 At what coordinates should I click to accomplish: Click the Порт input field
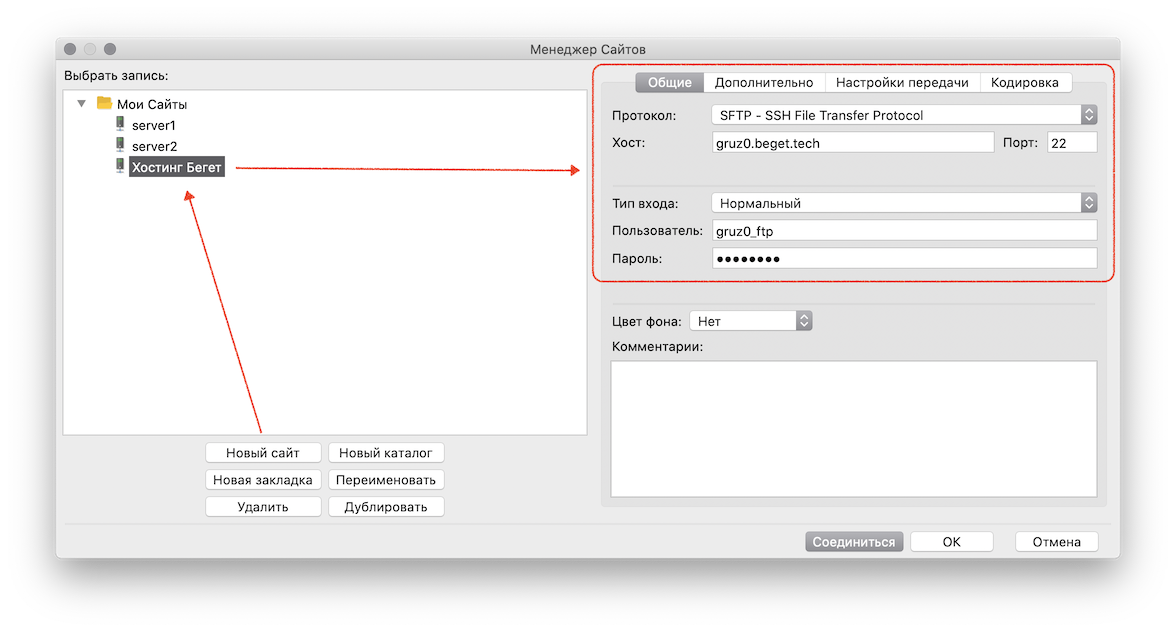(x=1072, y=142)
